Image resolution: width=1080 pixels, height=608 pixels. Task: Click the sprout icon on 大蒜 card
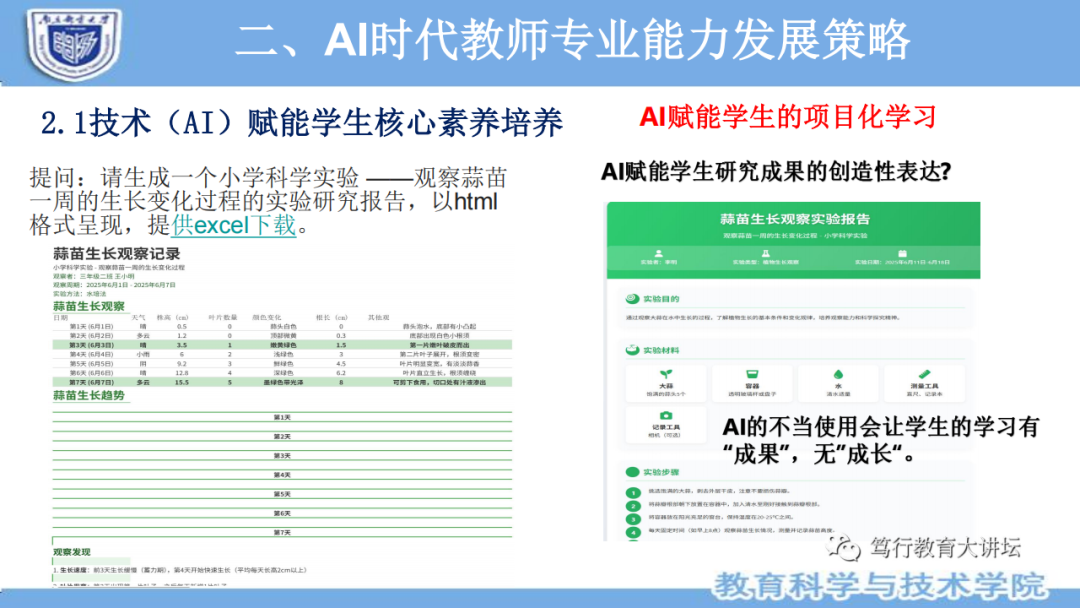click(665, 374)
